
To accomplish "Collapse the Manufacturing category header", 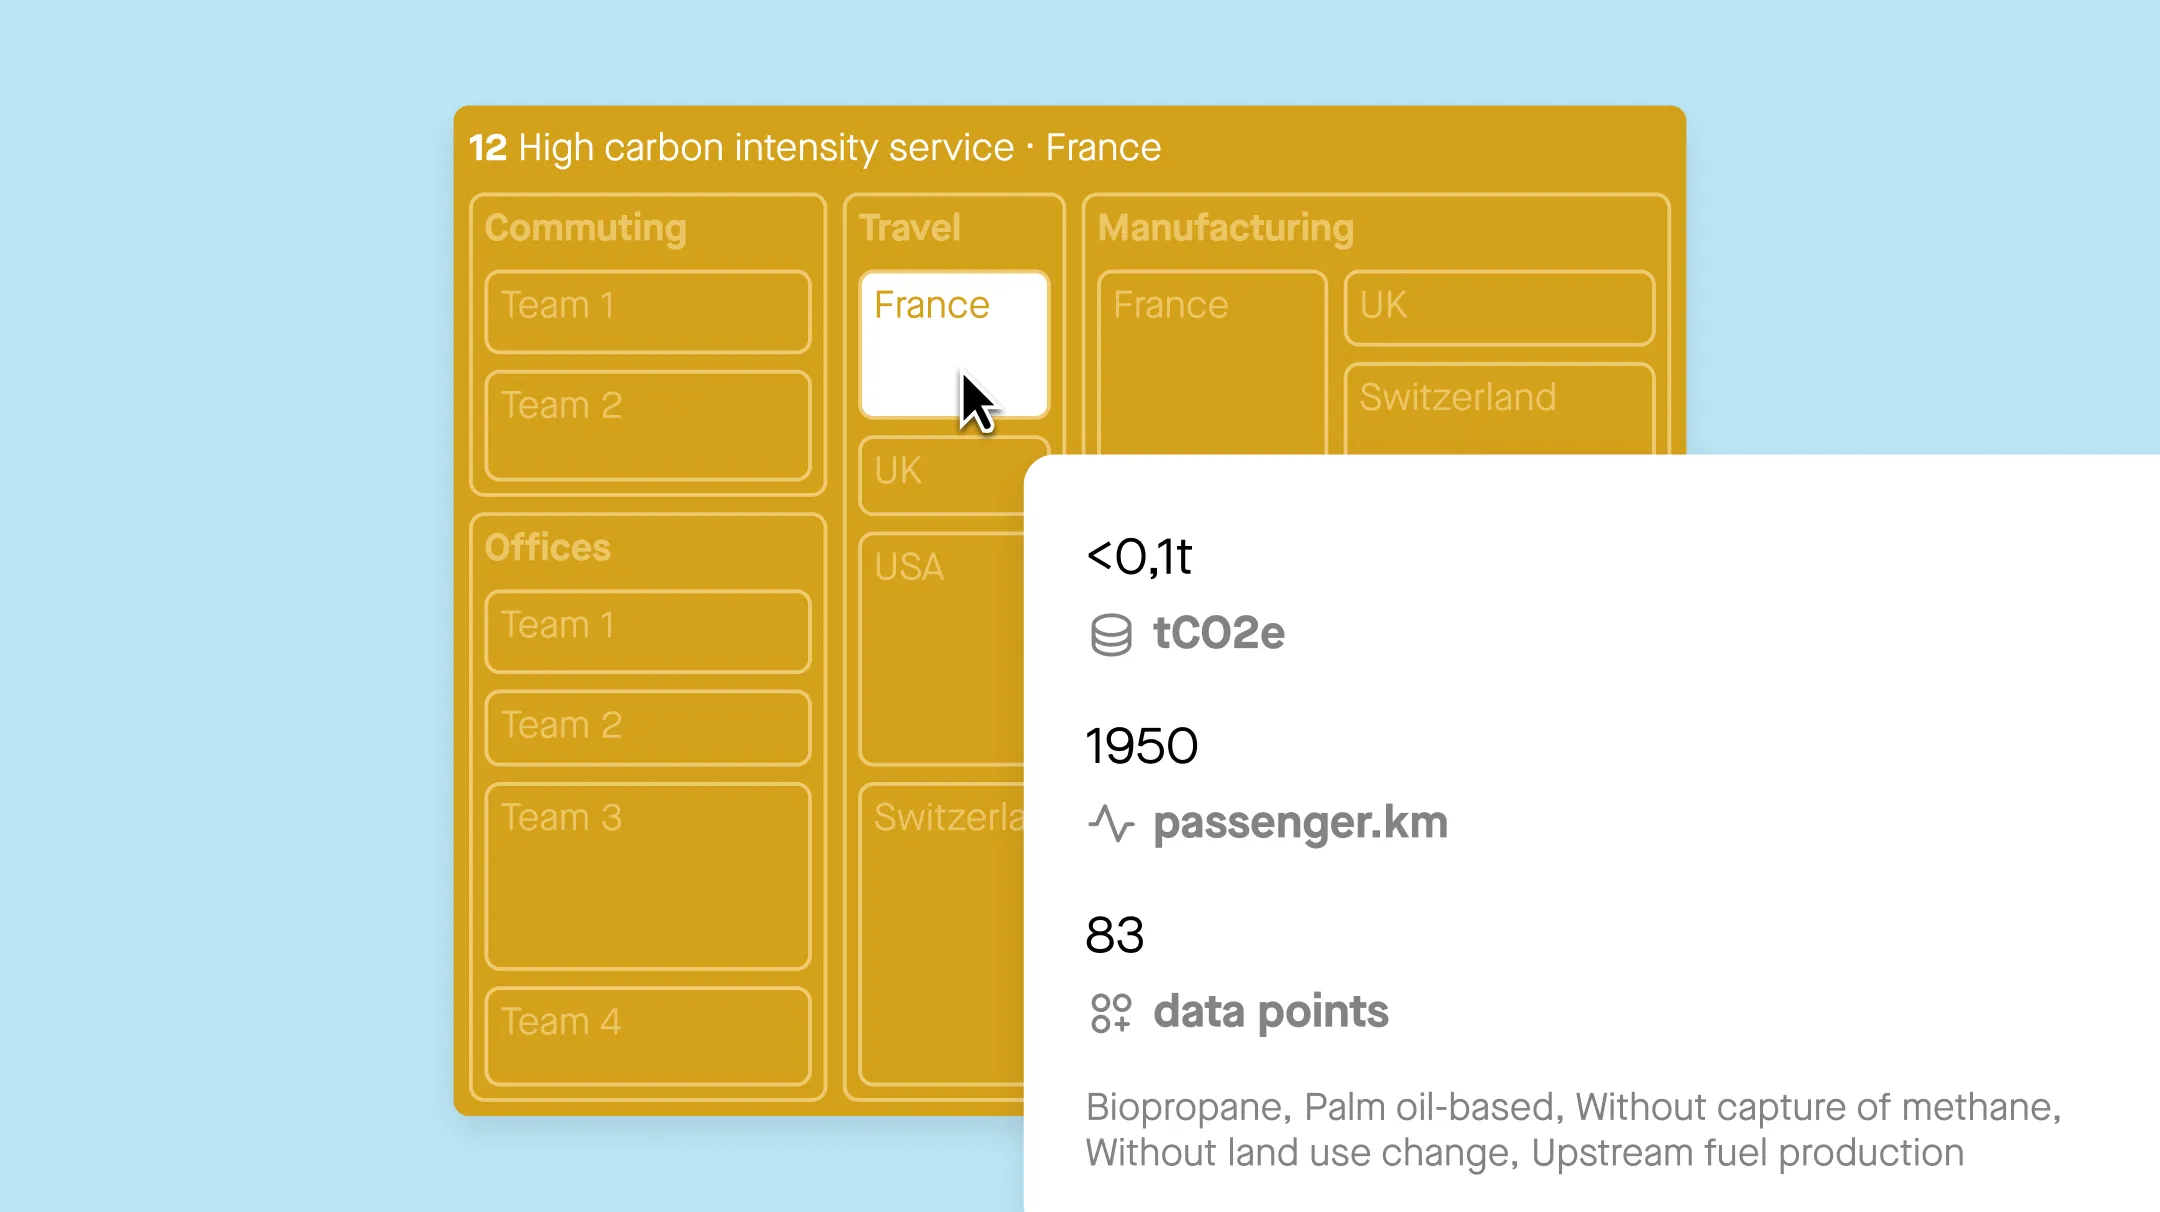I will (1225, 228).
